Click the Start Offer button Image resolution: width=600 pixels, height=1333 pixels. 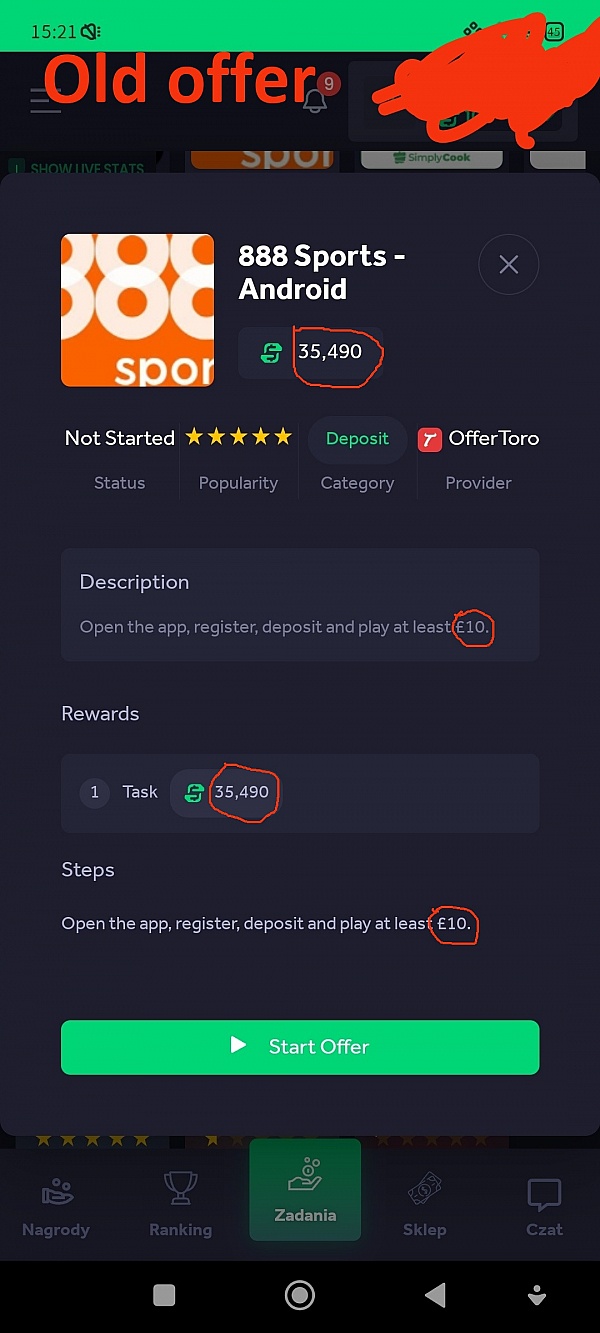(300, 1047)
